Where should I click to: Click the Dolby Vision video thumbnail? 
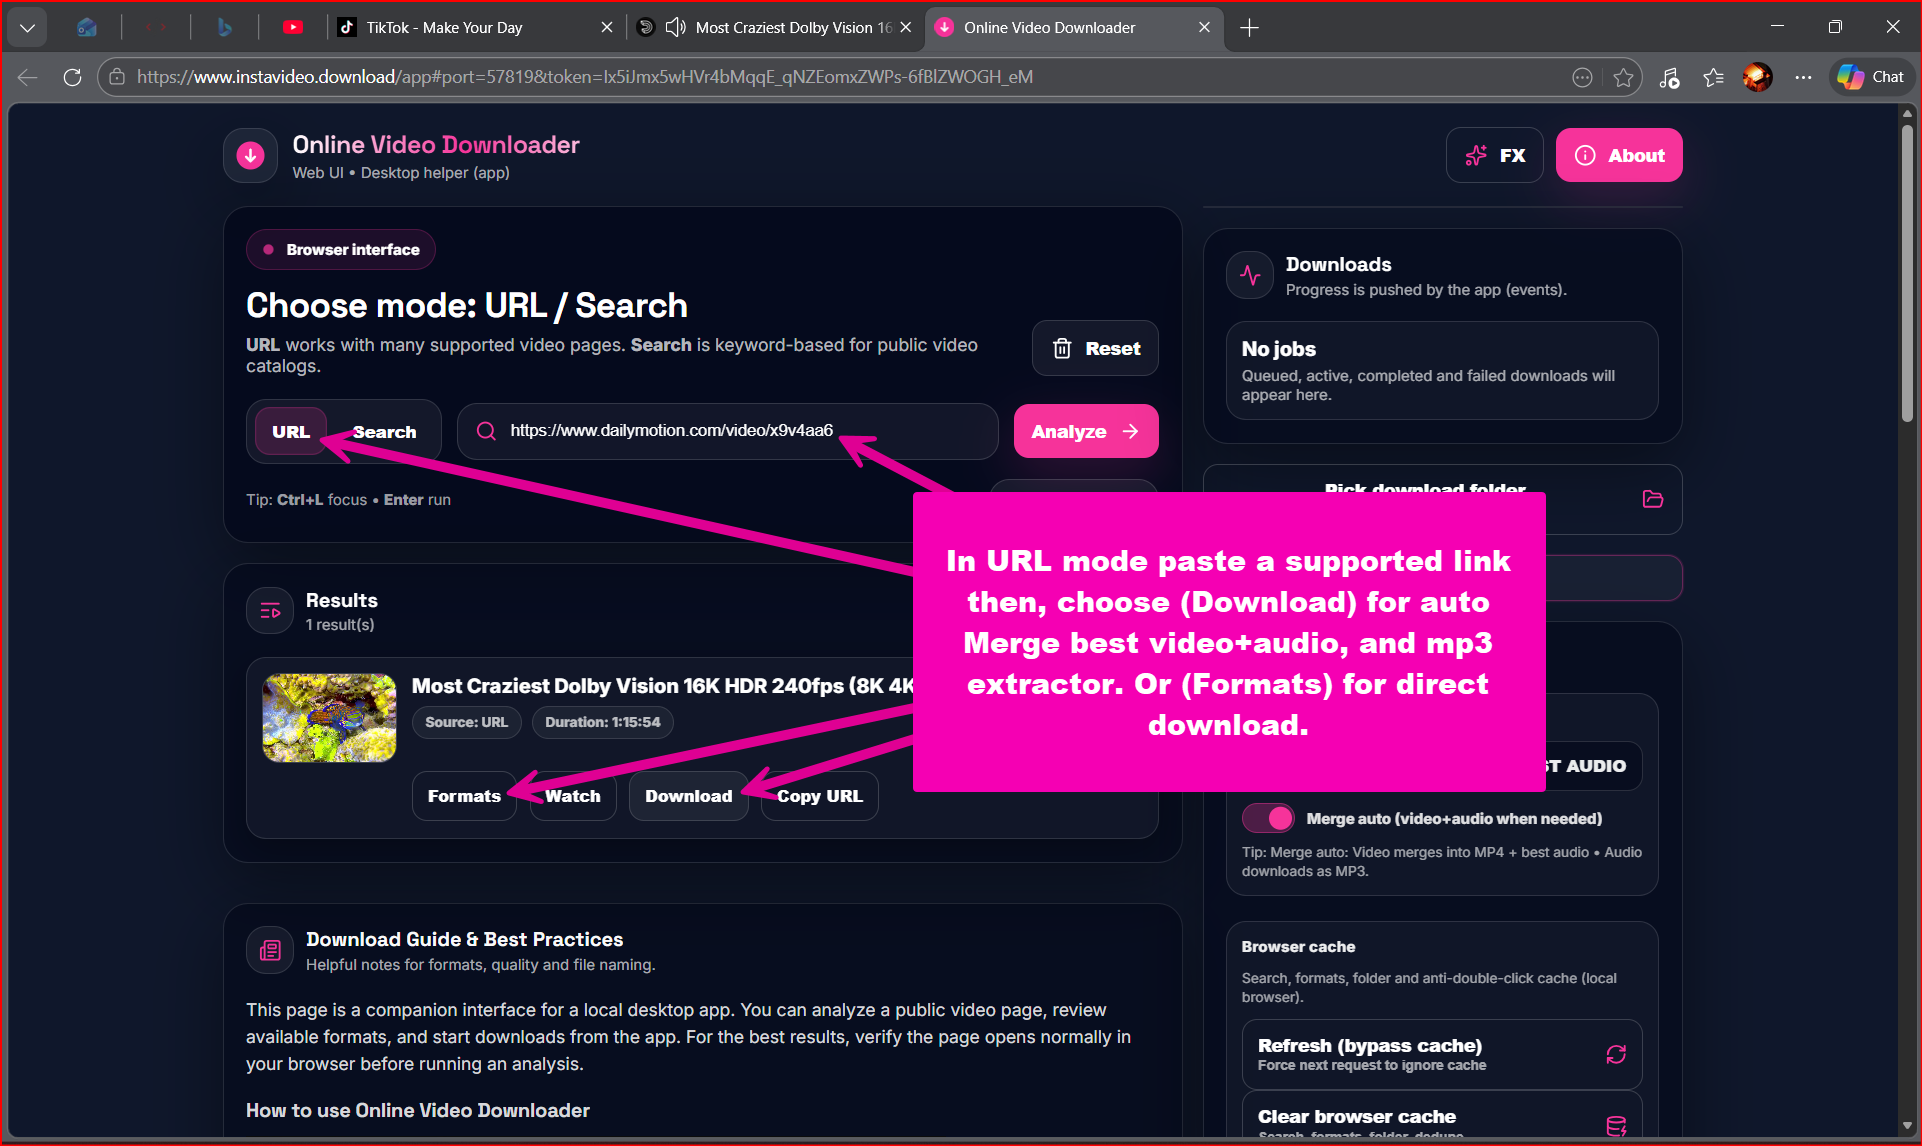click(328, 718)
